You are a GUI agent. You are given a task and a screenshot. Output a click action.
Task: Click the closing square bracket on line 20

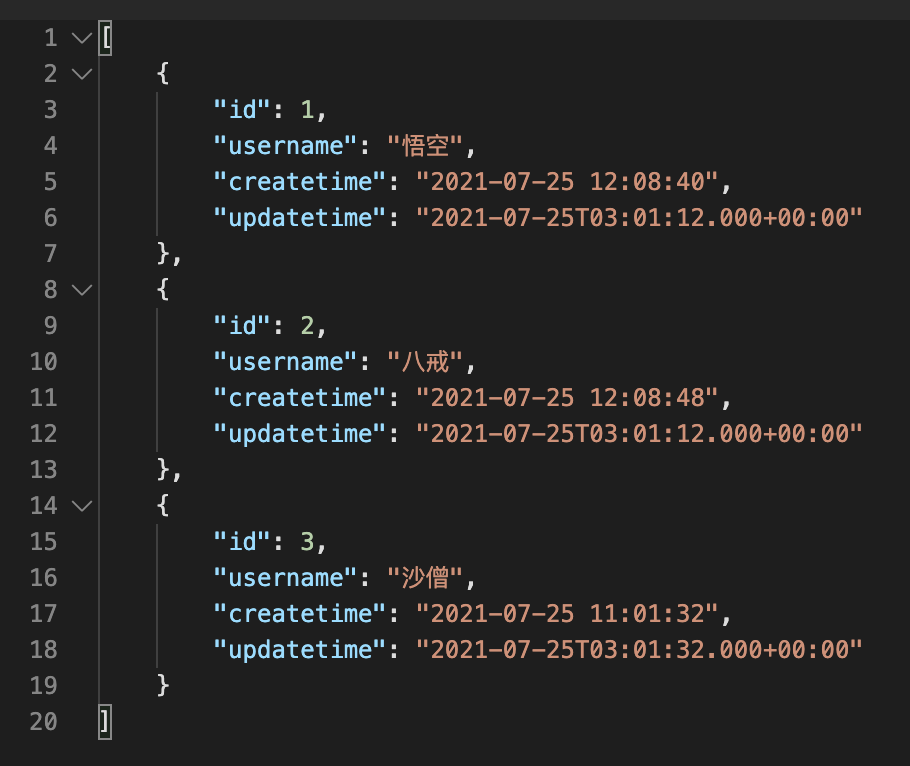(x=105, y=722)
